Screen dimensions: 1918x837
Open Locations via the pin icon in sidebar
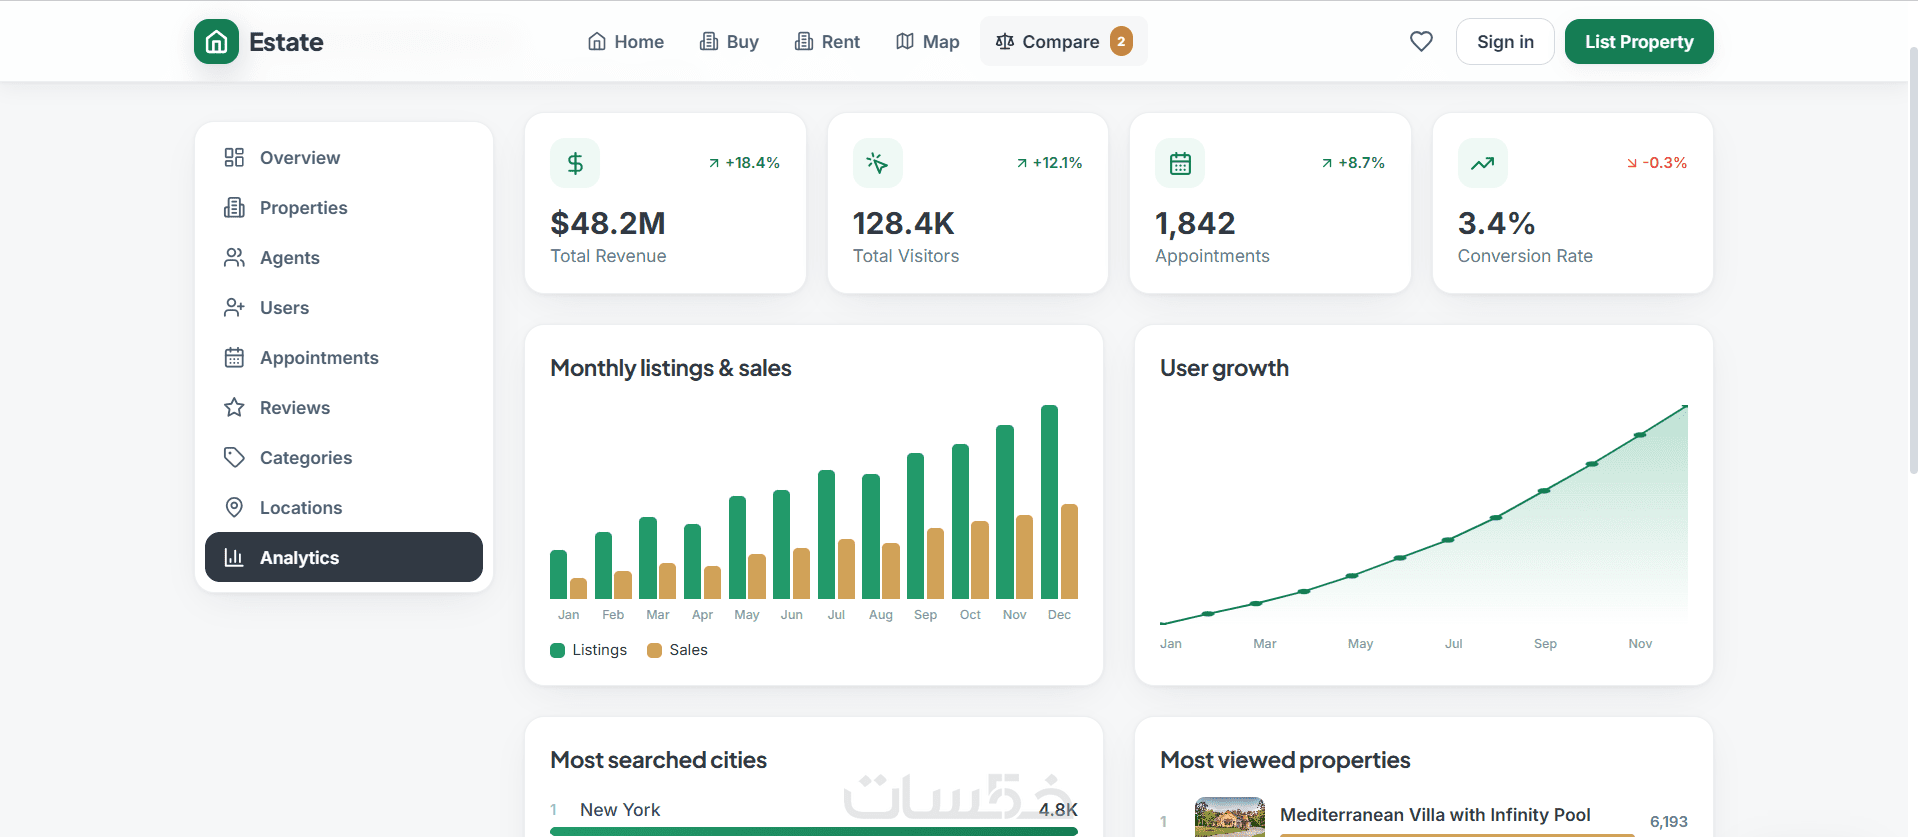pyautogui.click(x=234, y=507)
